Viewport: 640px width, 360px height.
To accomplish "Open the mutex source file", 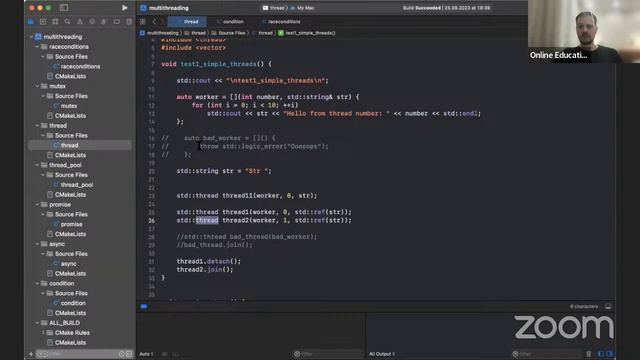I will 69,106.
